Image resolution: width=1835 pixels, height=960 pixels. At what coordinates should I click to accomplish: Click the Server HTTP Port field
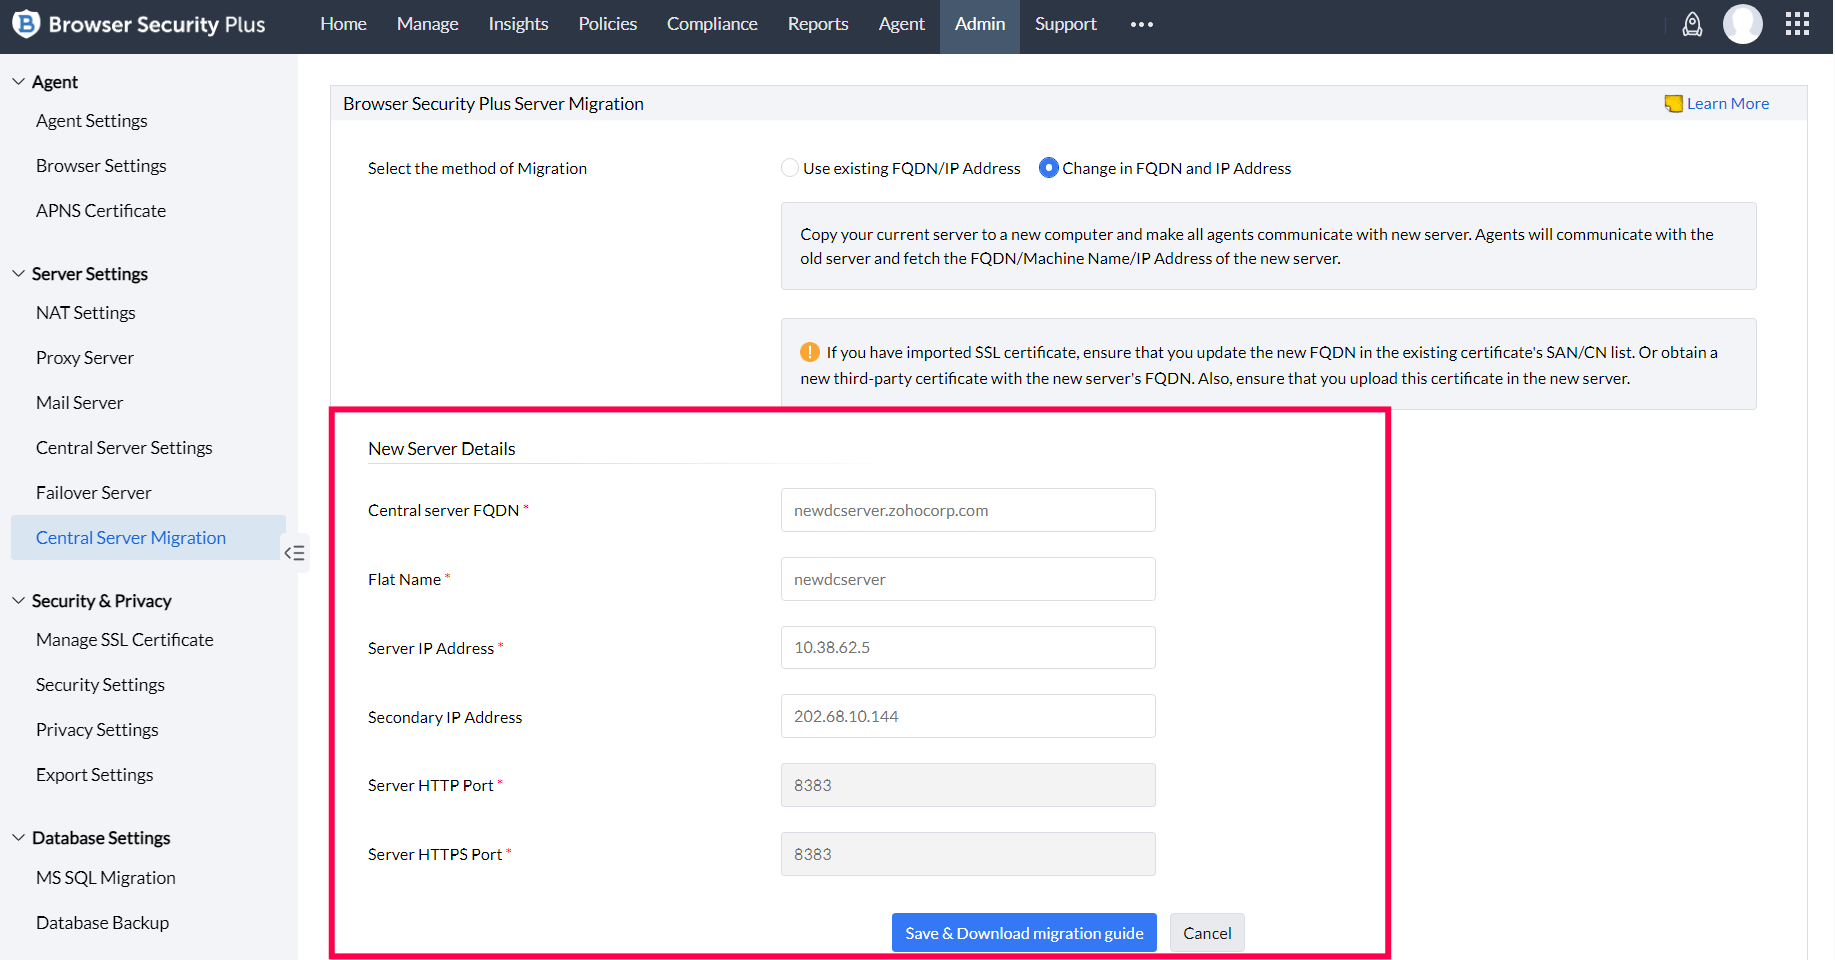click(x=968, y=785)
